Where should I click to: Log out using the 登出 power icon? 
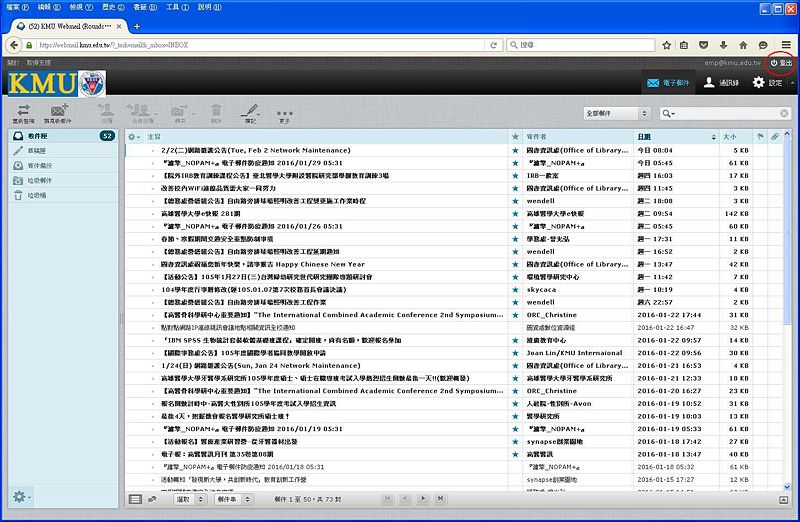point(781,63)
